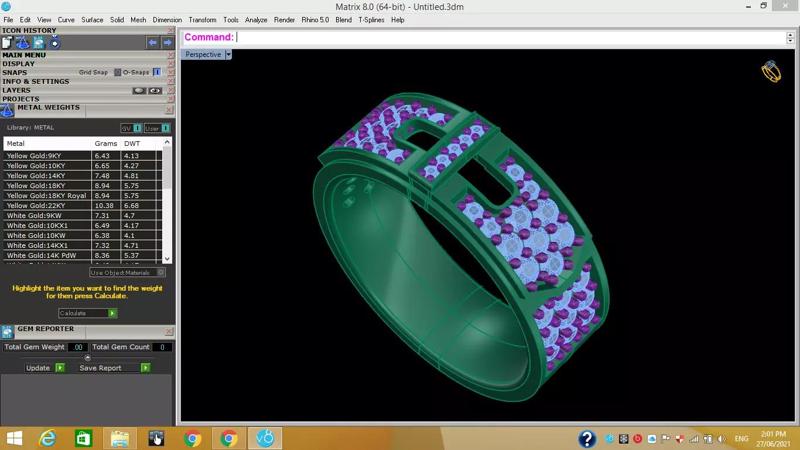
Task: Click the Metal Weights panel scale icon
Action: (x=7, y=110)
